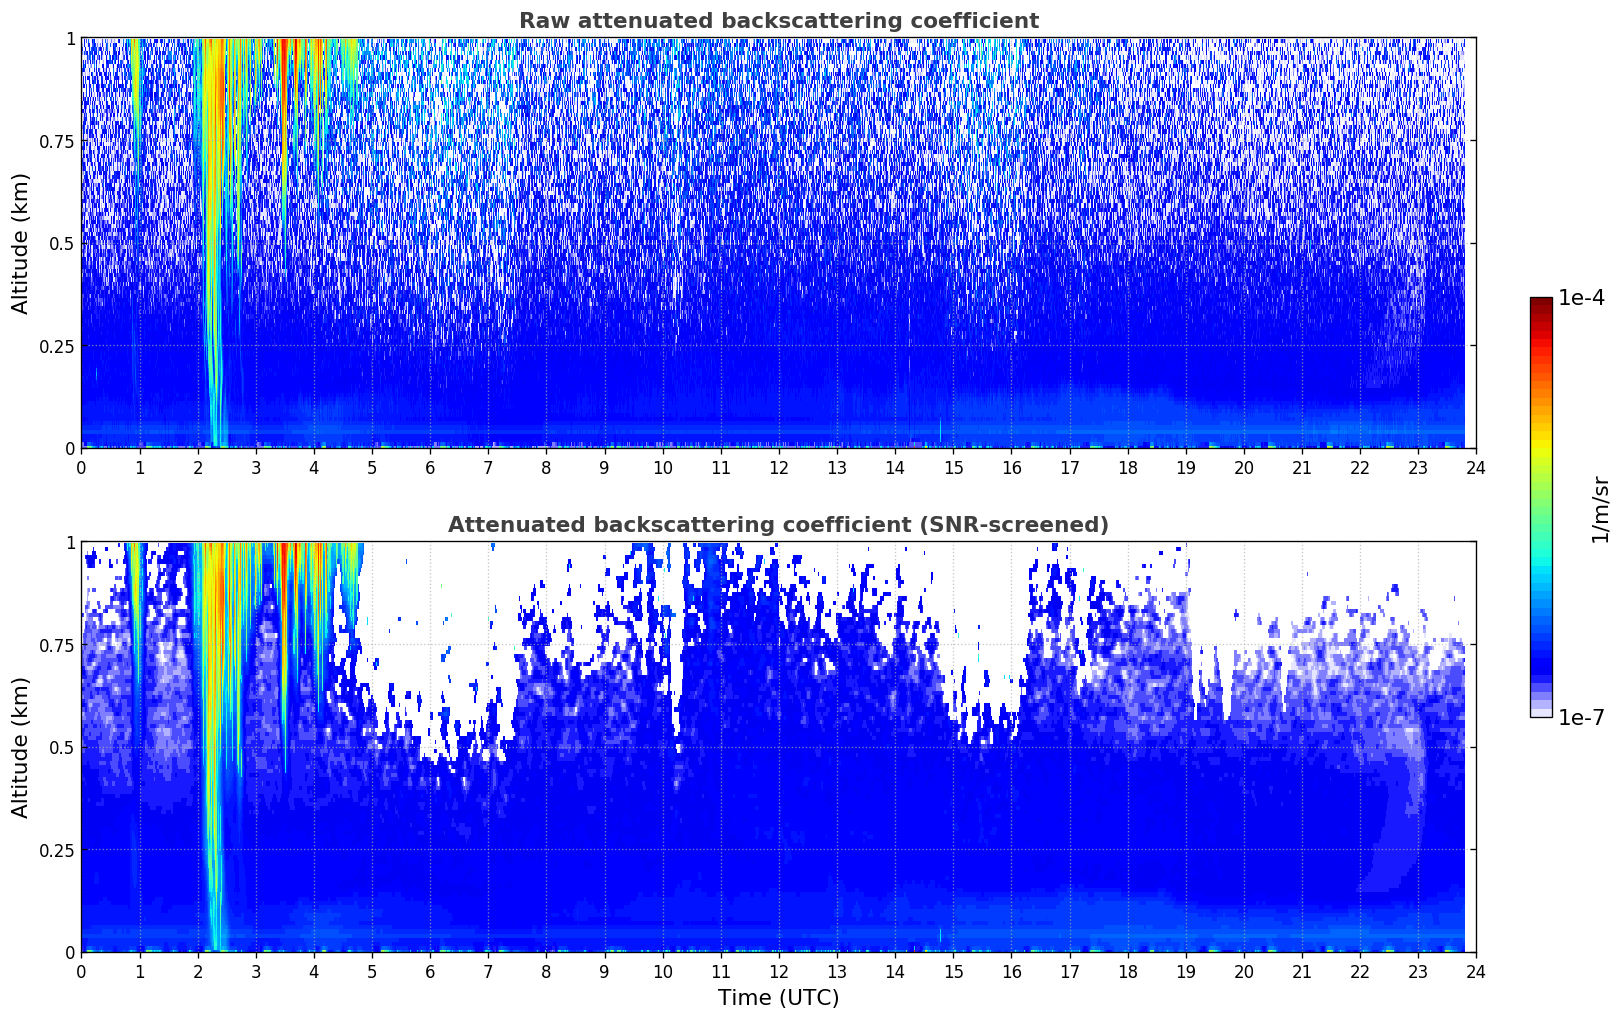
Task: Click the top plot's 'Altitude (km)' label
Action: point(21,243)
